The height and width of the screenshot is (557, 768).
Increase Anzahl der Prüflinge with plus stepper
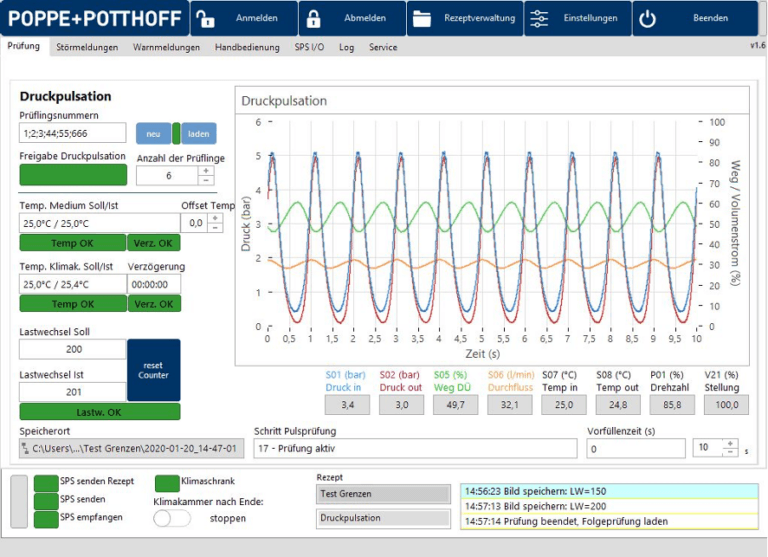point(206,170)
